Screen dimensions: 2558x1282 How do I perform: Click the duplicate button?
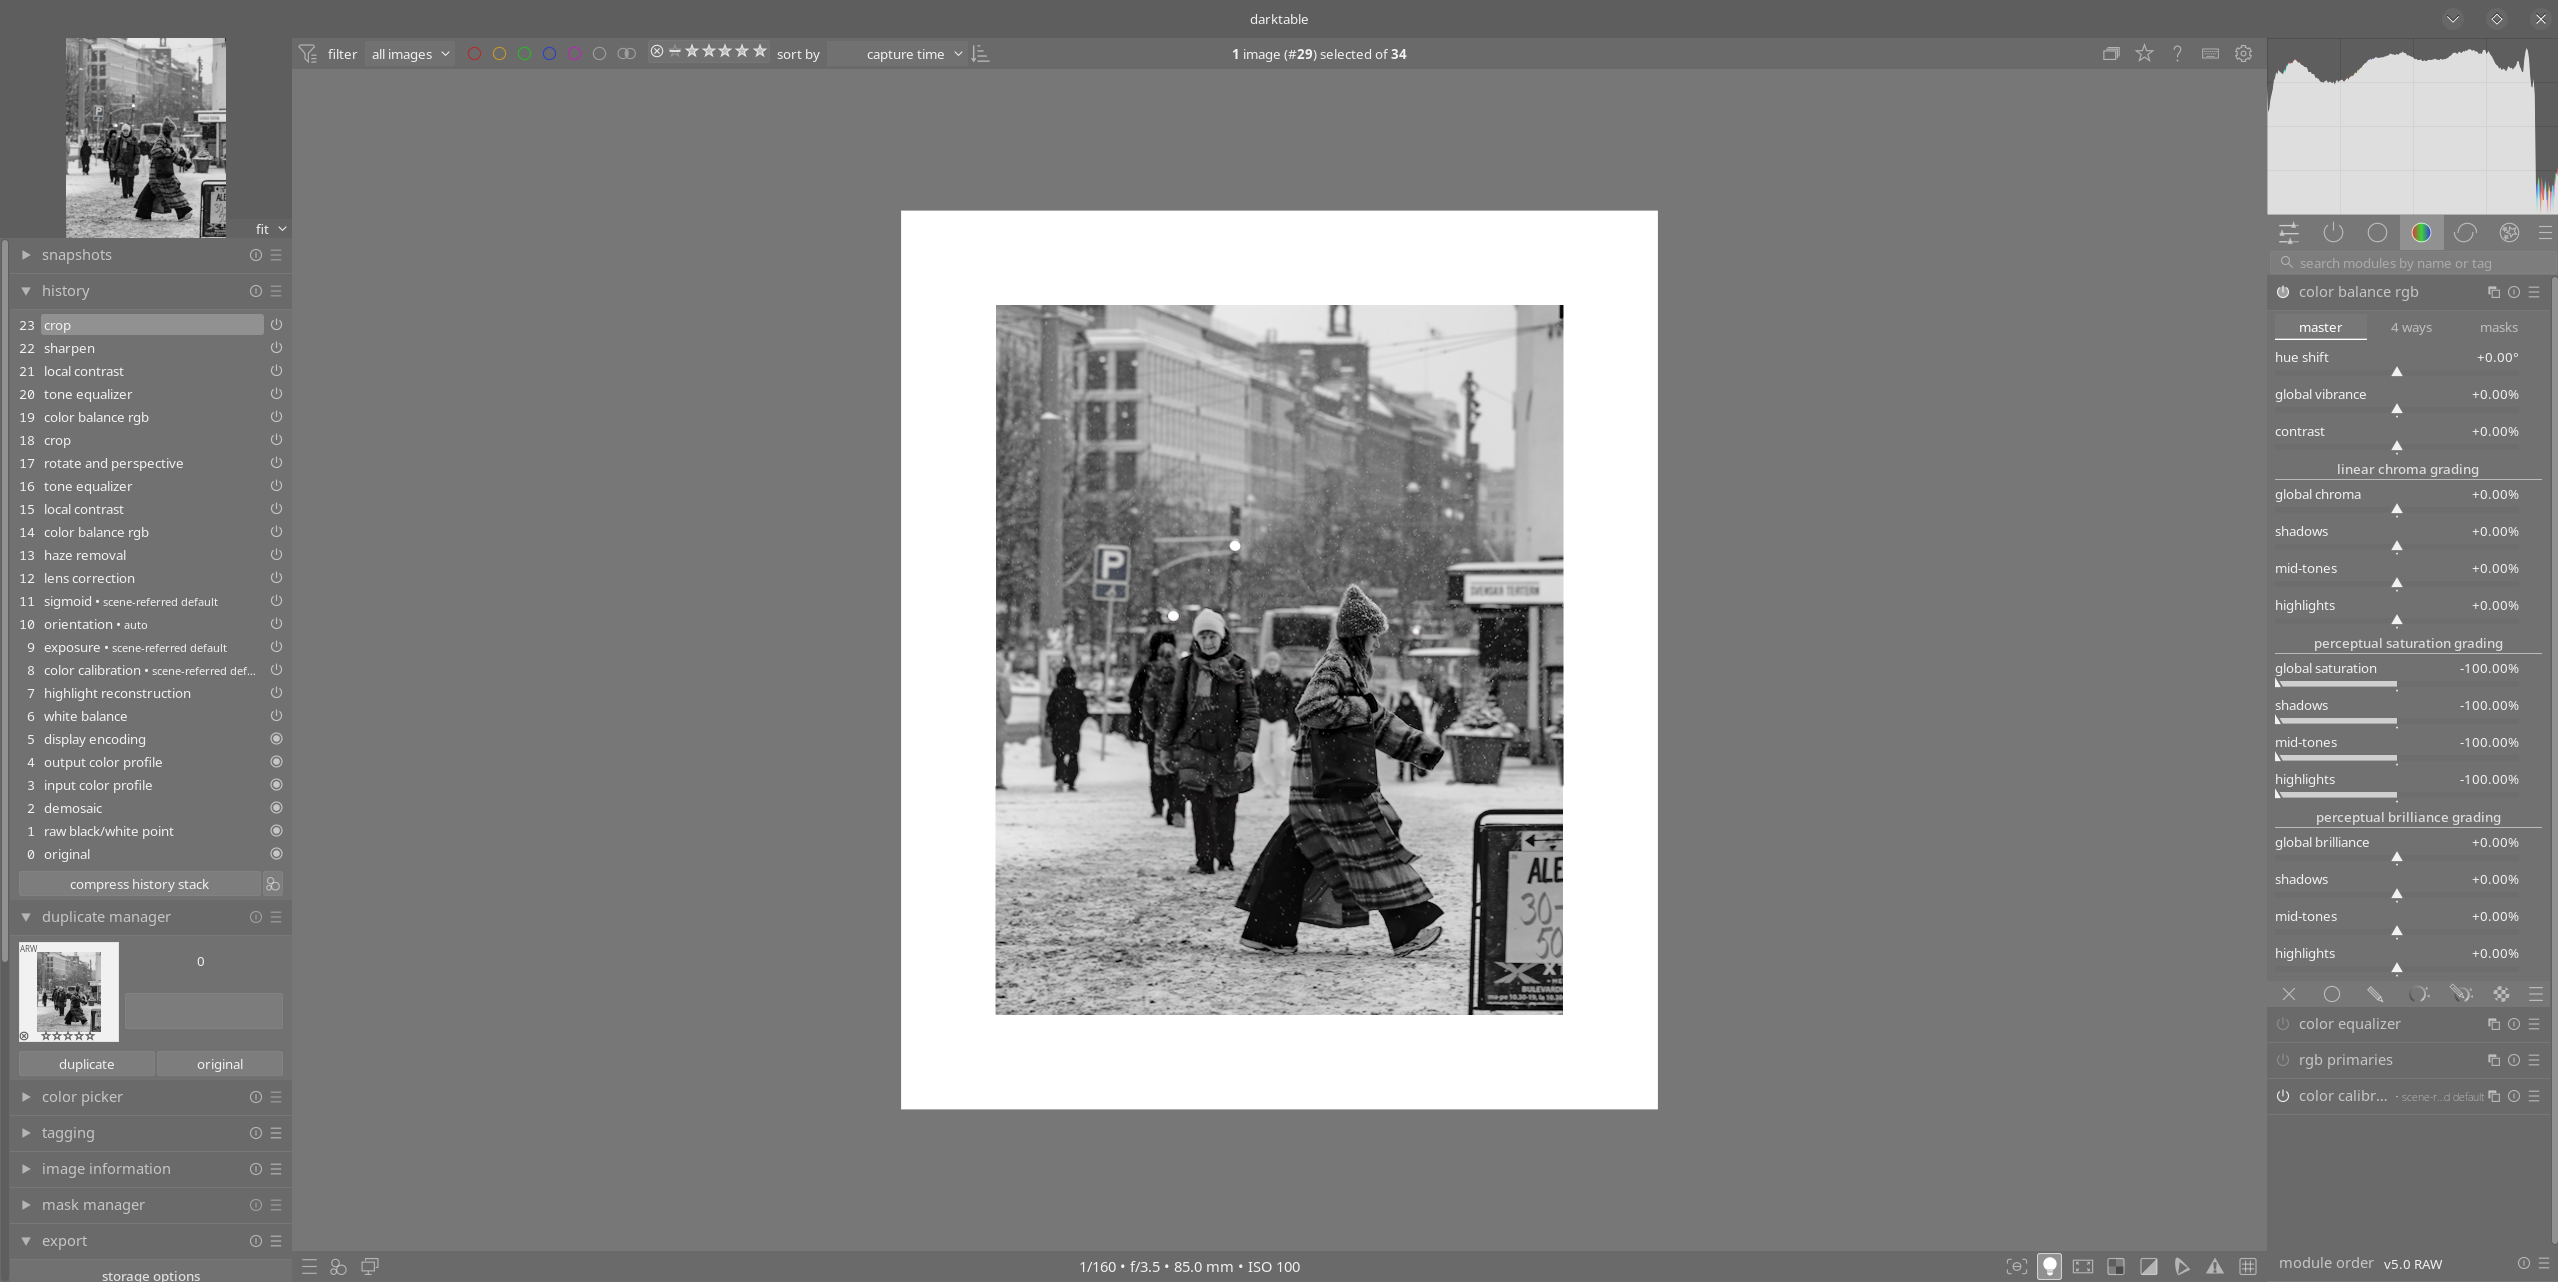pyautogui.click(x=86, y=1064)
